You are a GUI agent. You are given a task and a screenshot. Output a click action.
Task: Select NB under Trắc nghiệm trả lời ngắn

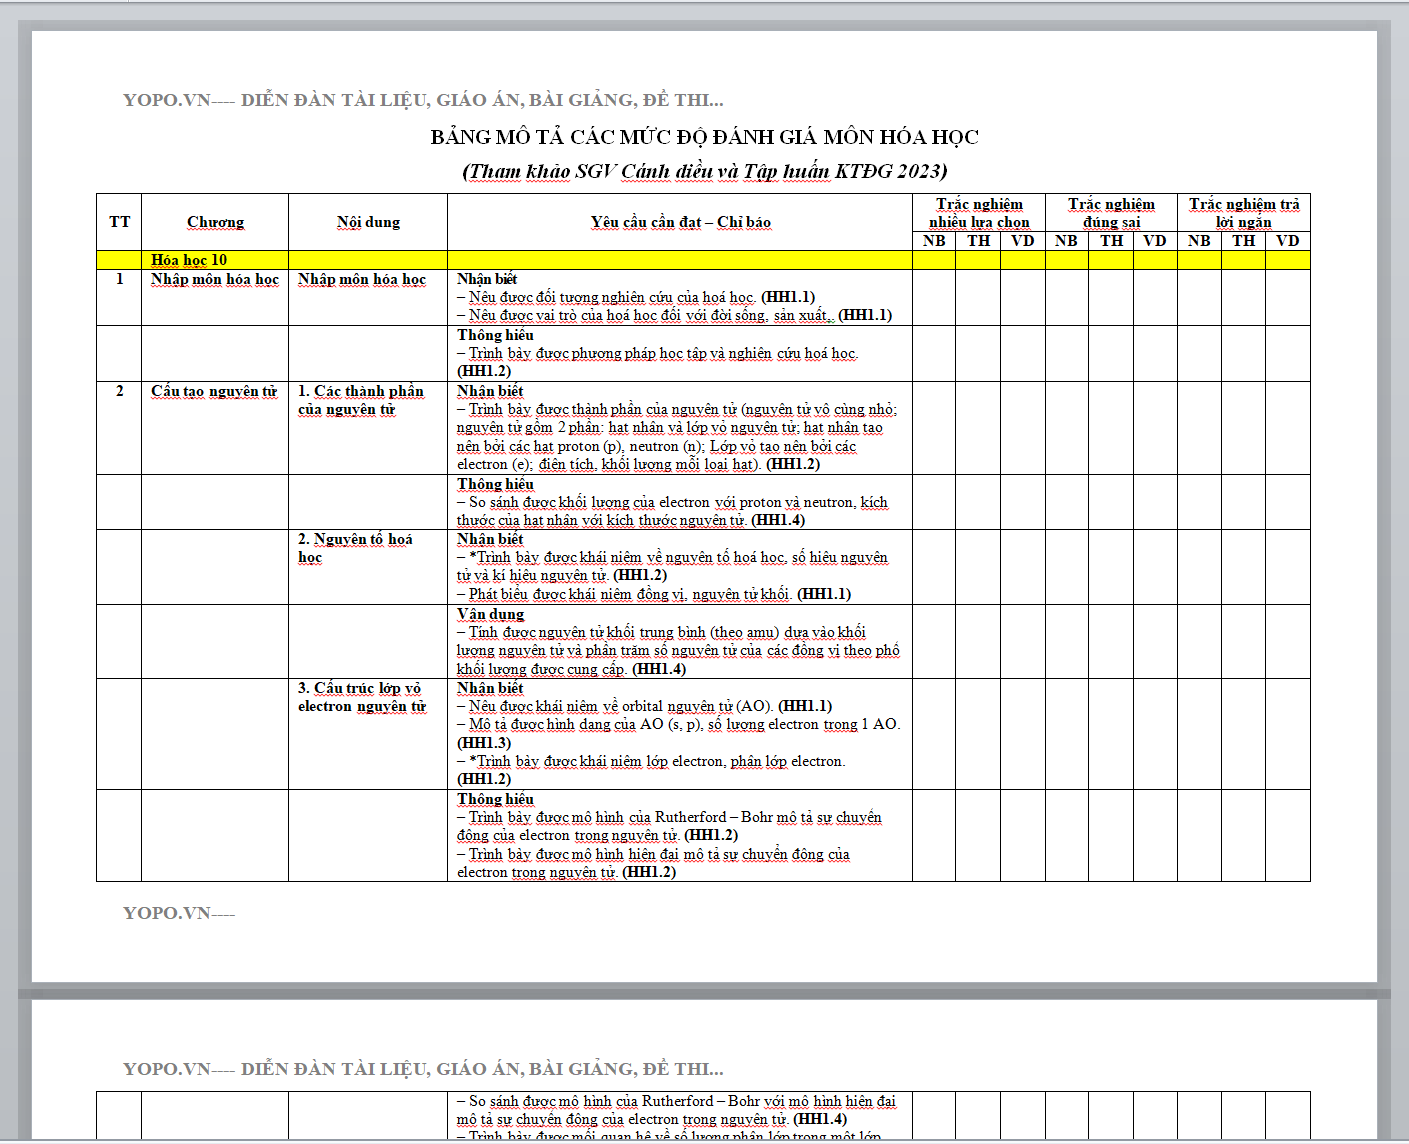coord(1199,241)
